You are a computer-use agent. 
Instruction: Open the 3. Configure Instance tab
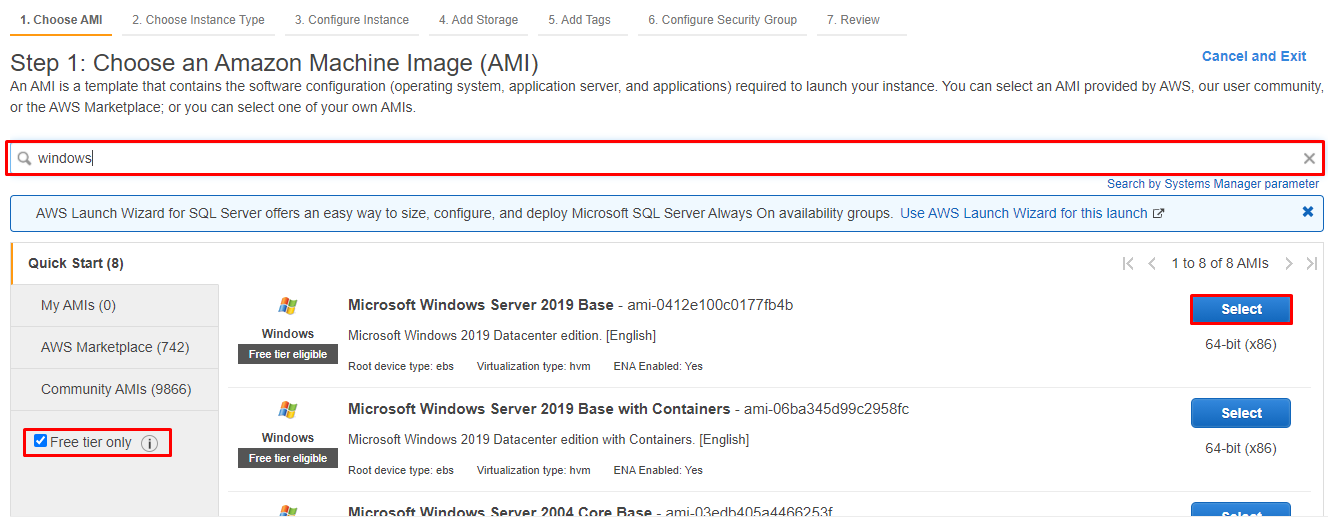tap(352, 20)
